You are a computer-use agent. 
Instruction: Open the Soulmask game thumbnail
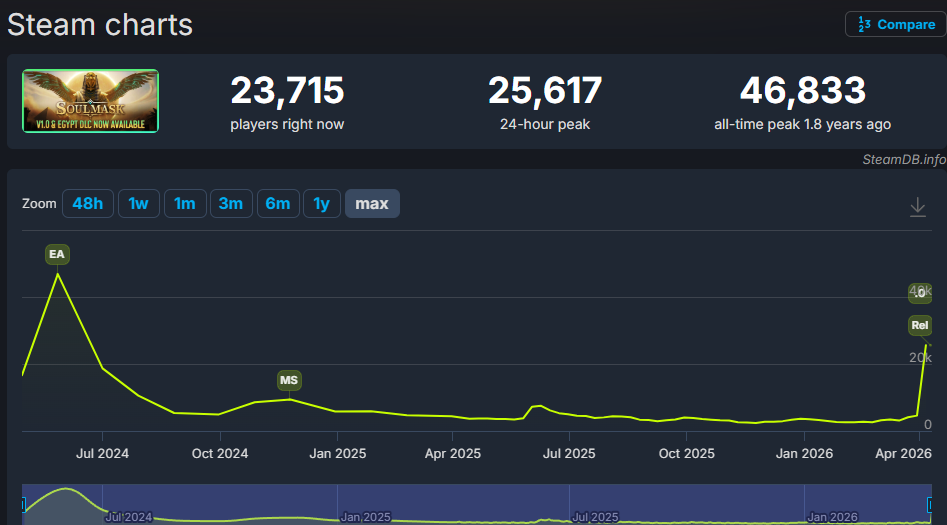pos(91,101)
